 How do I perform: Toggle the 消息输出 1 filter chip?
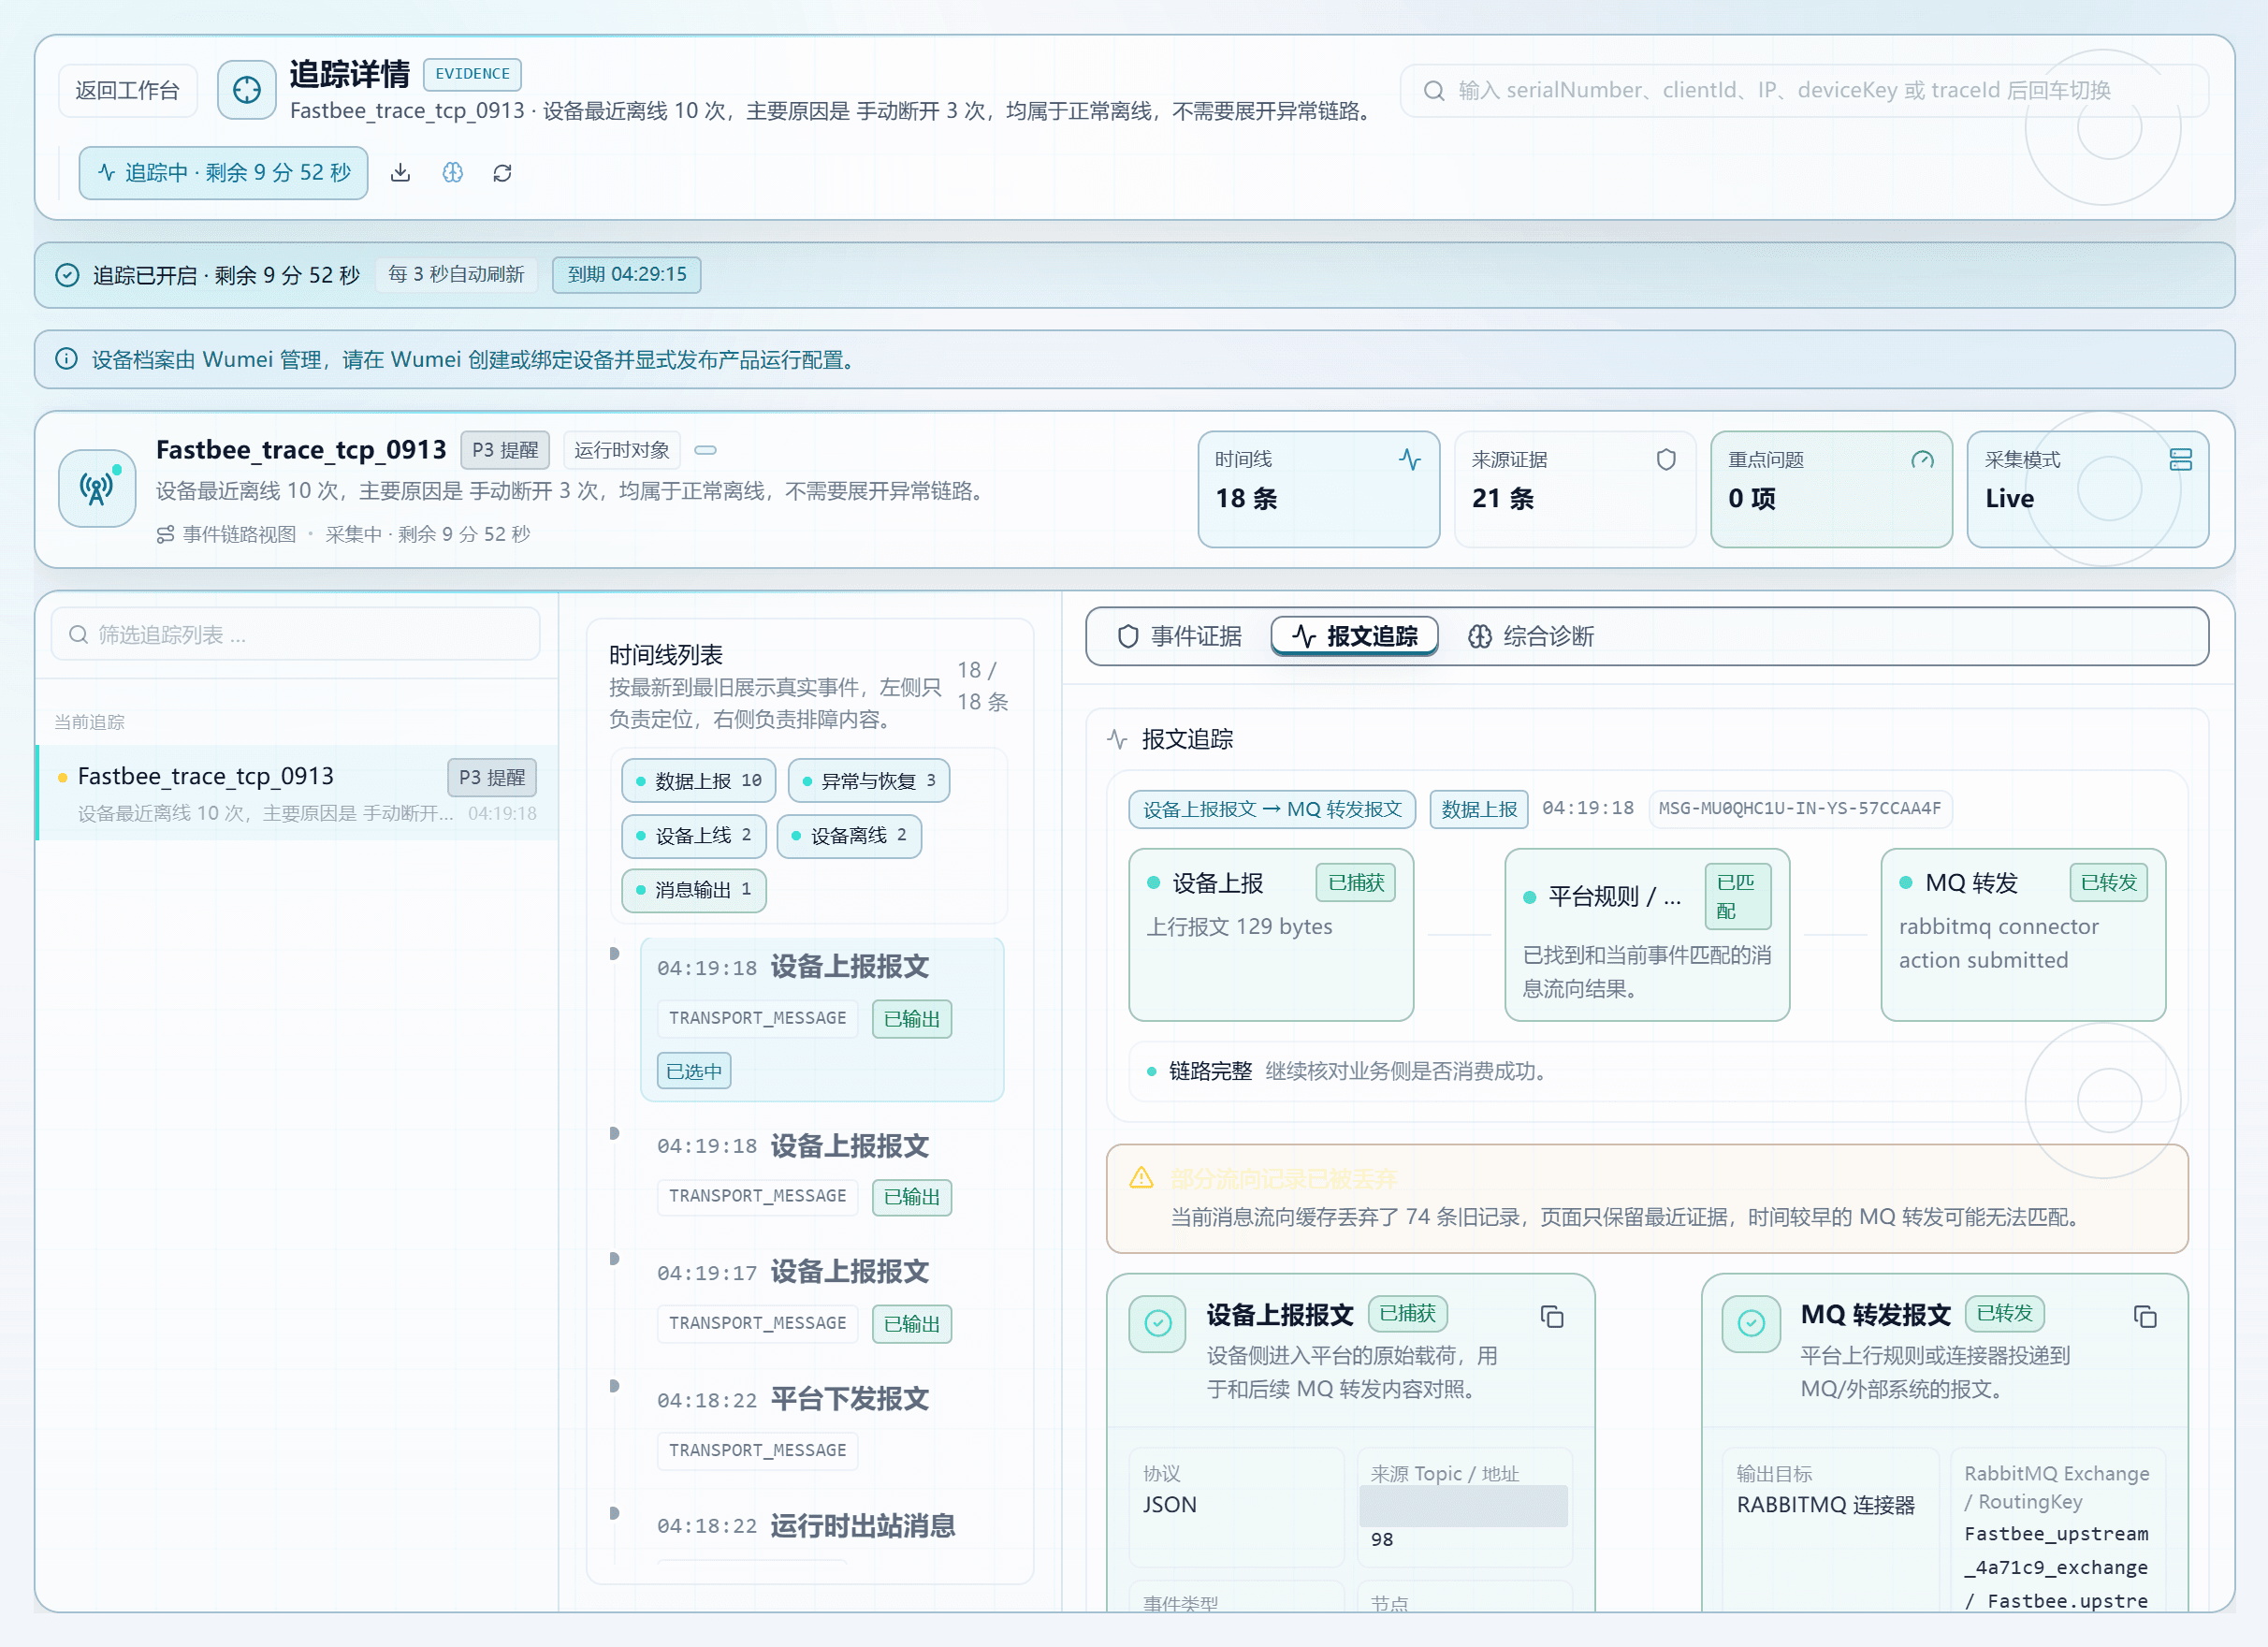693,890
